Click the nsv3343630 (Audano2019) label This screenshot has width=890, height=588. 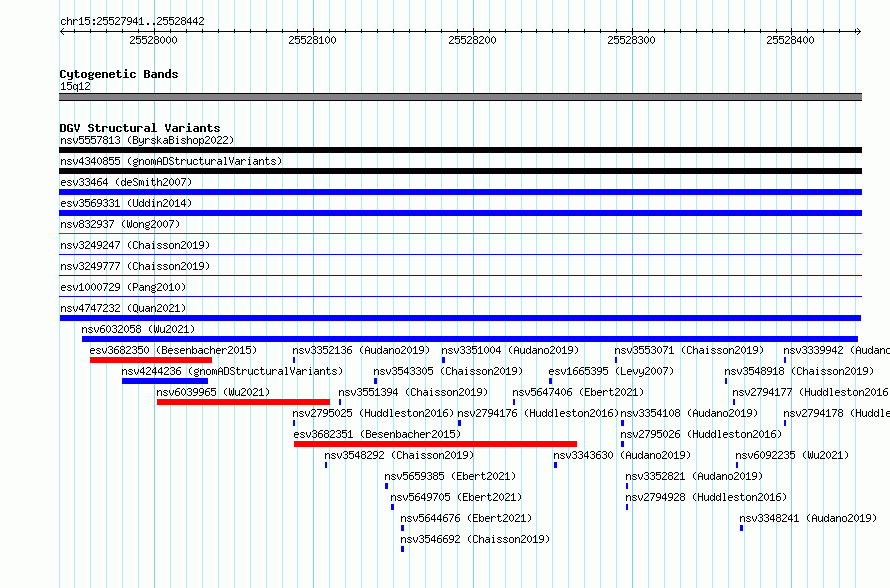(622, 455)
